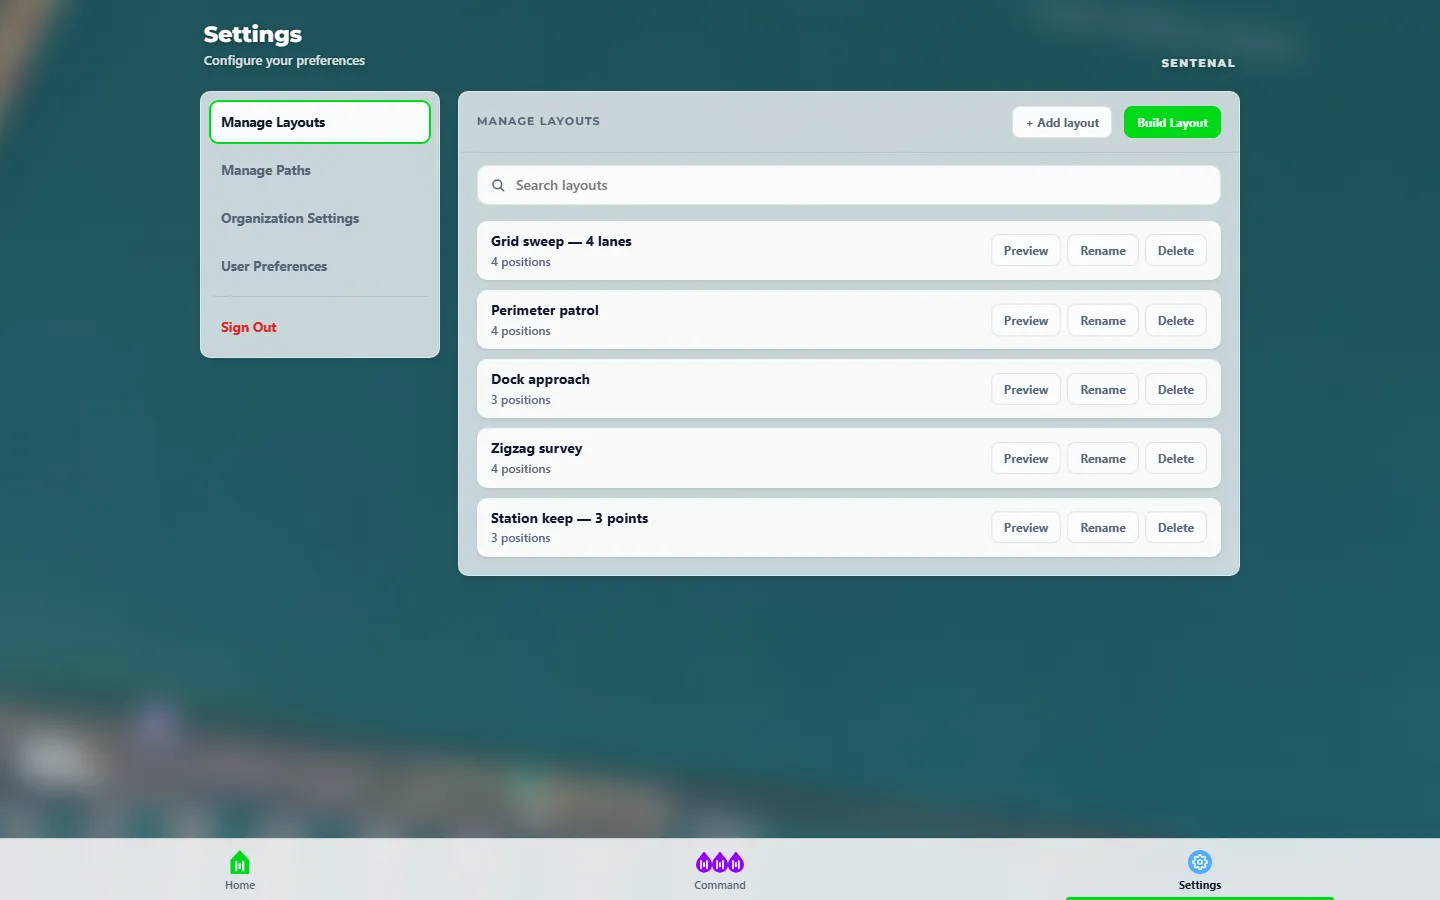Switch to Manage Paths section
The image size is (1440, 900).
[320, 170]
